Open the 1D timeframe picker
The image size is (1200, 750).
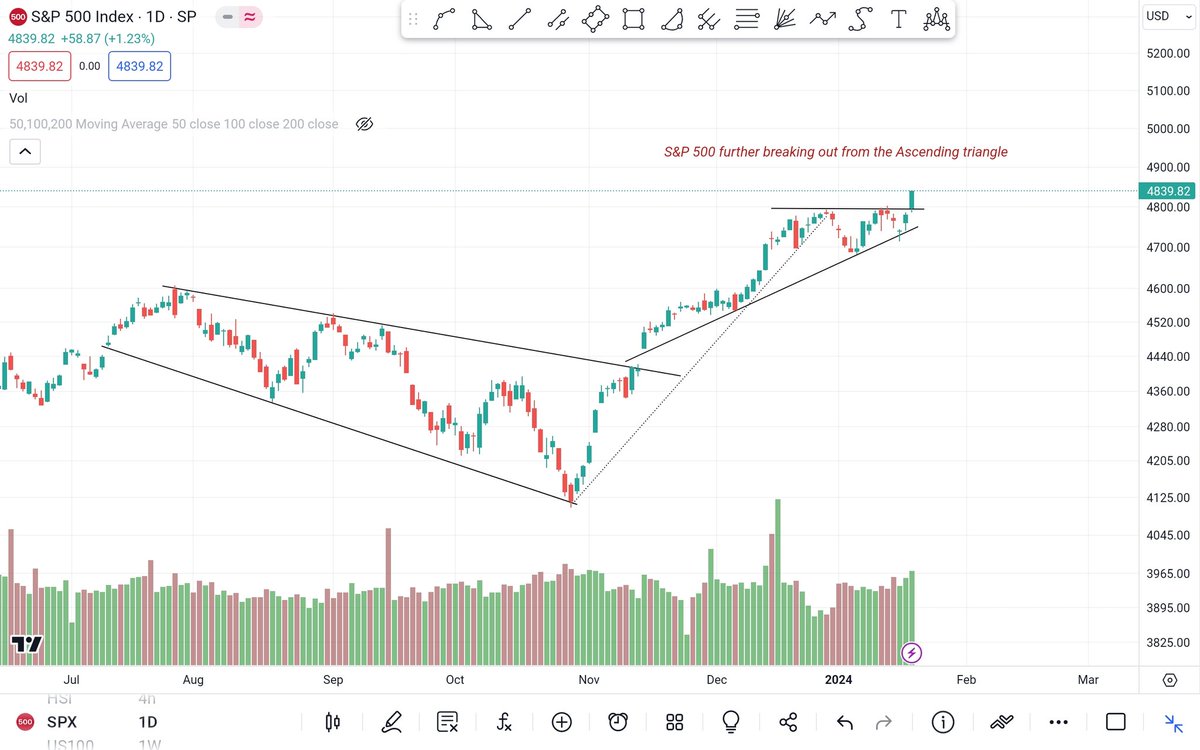coord(146,722)
